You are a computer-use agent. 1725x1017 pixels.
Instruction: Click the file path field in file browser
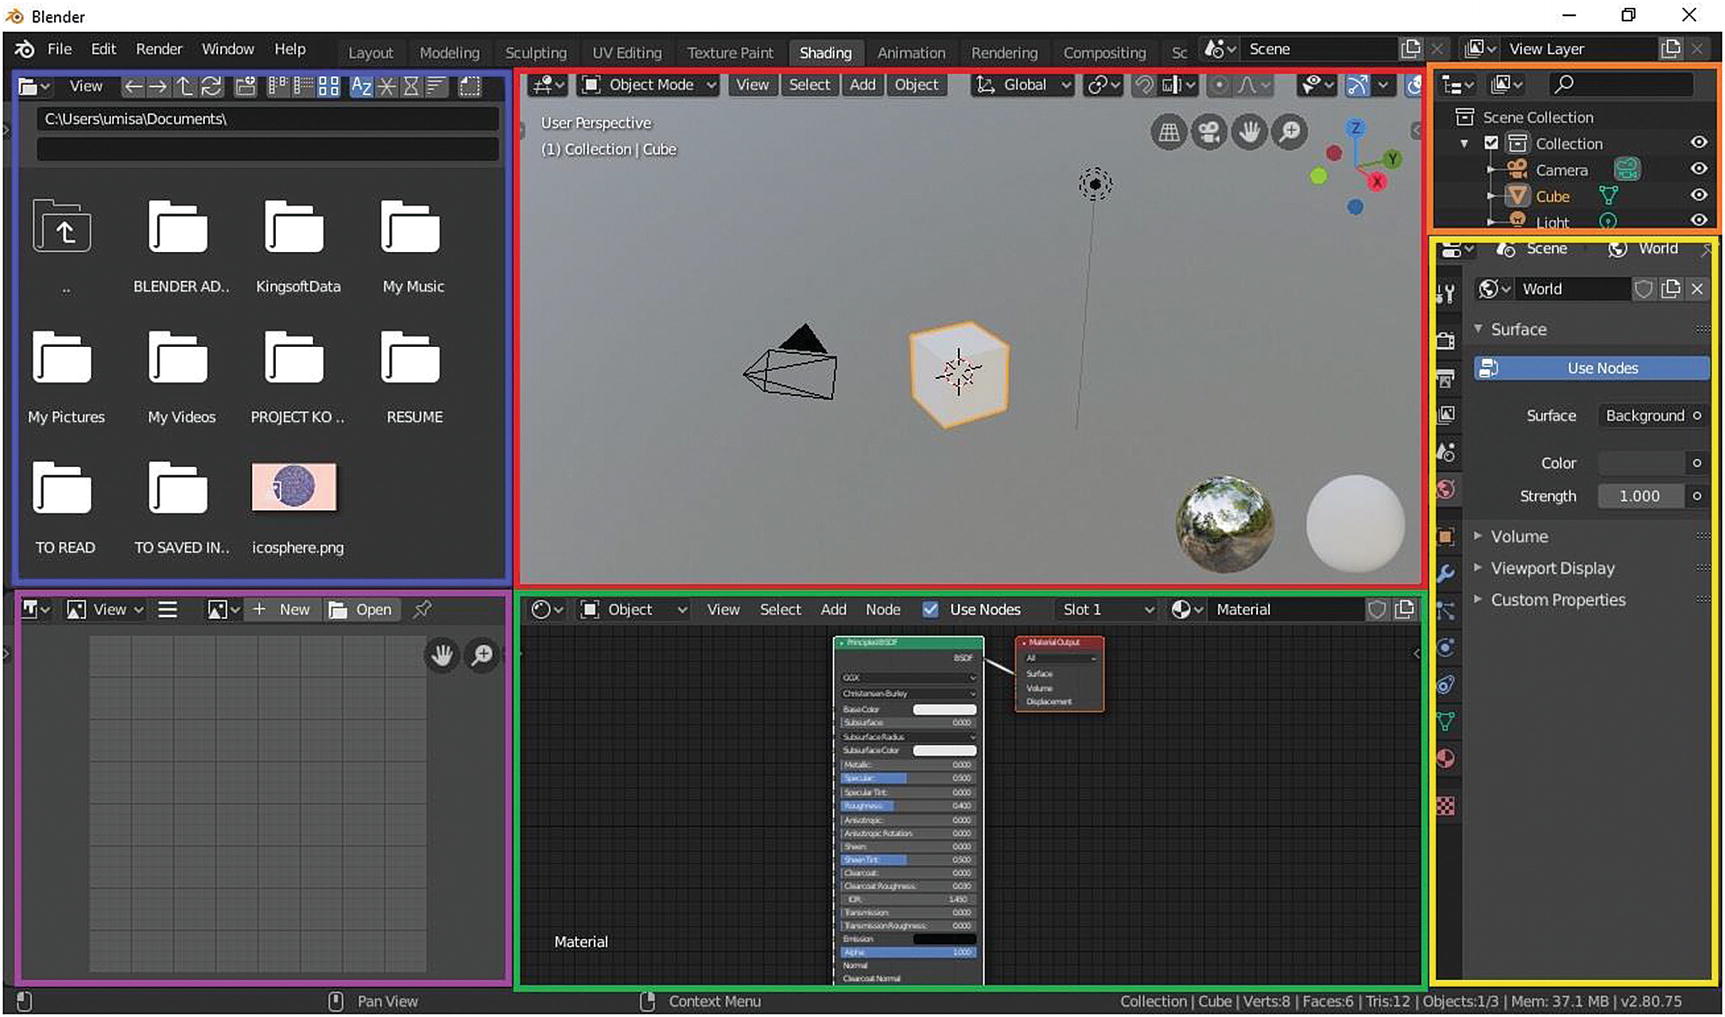click(x=267, y=119)
